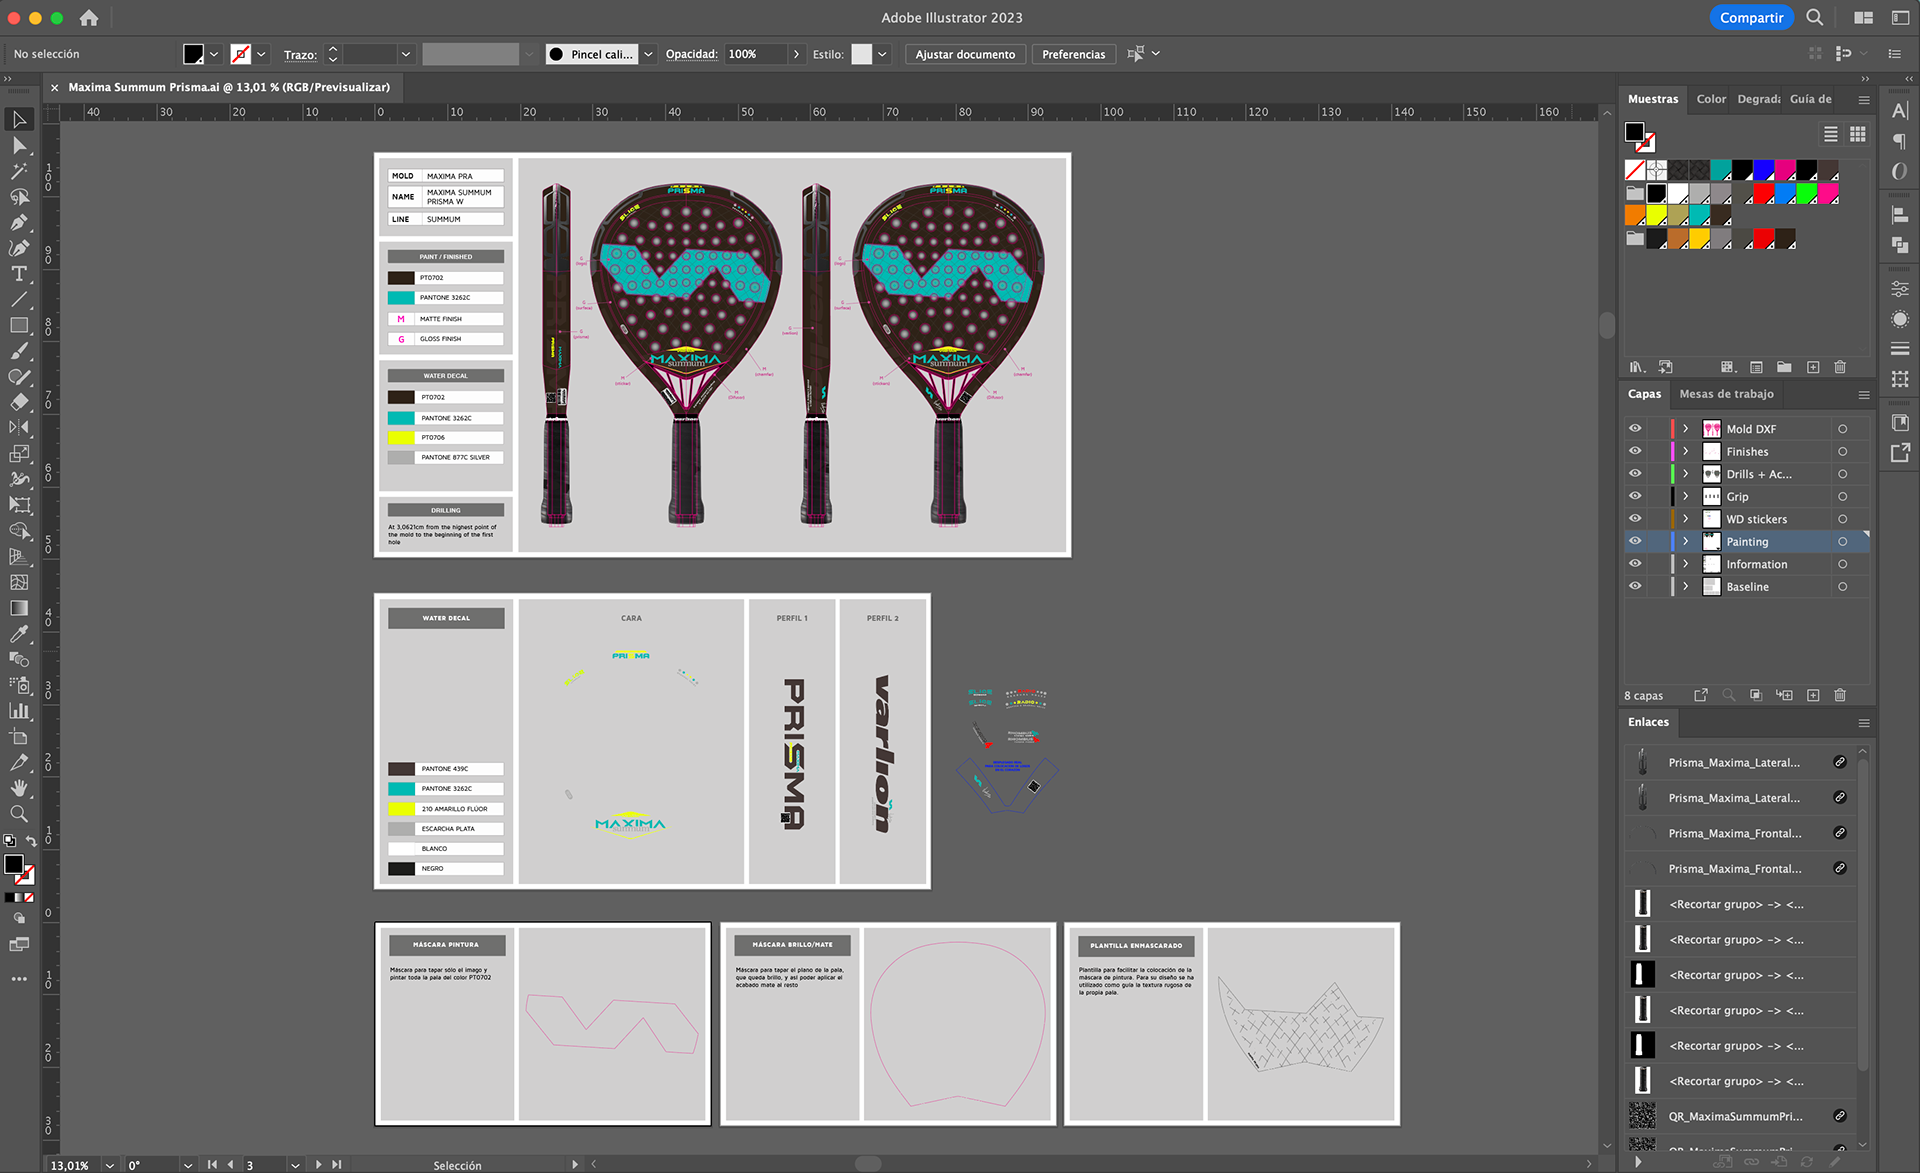Go to next artboard

(x=319, y=1165)
